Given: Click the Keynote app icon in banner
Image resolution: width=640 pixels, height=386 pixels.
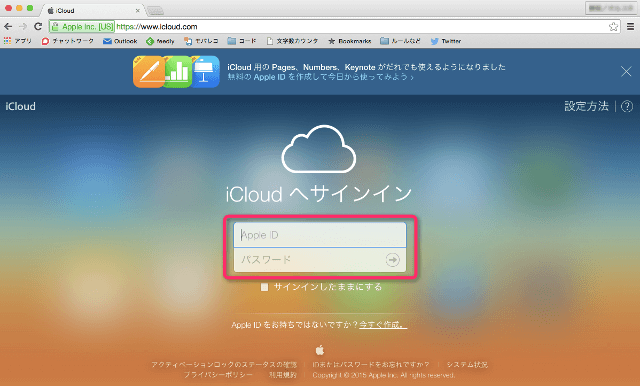Looking at the screenshot, I should pyautogui.click(x=206, y=72).
